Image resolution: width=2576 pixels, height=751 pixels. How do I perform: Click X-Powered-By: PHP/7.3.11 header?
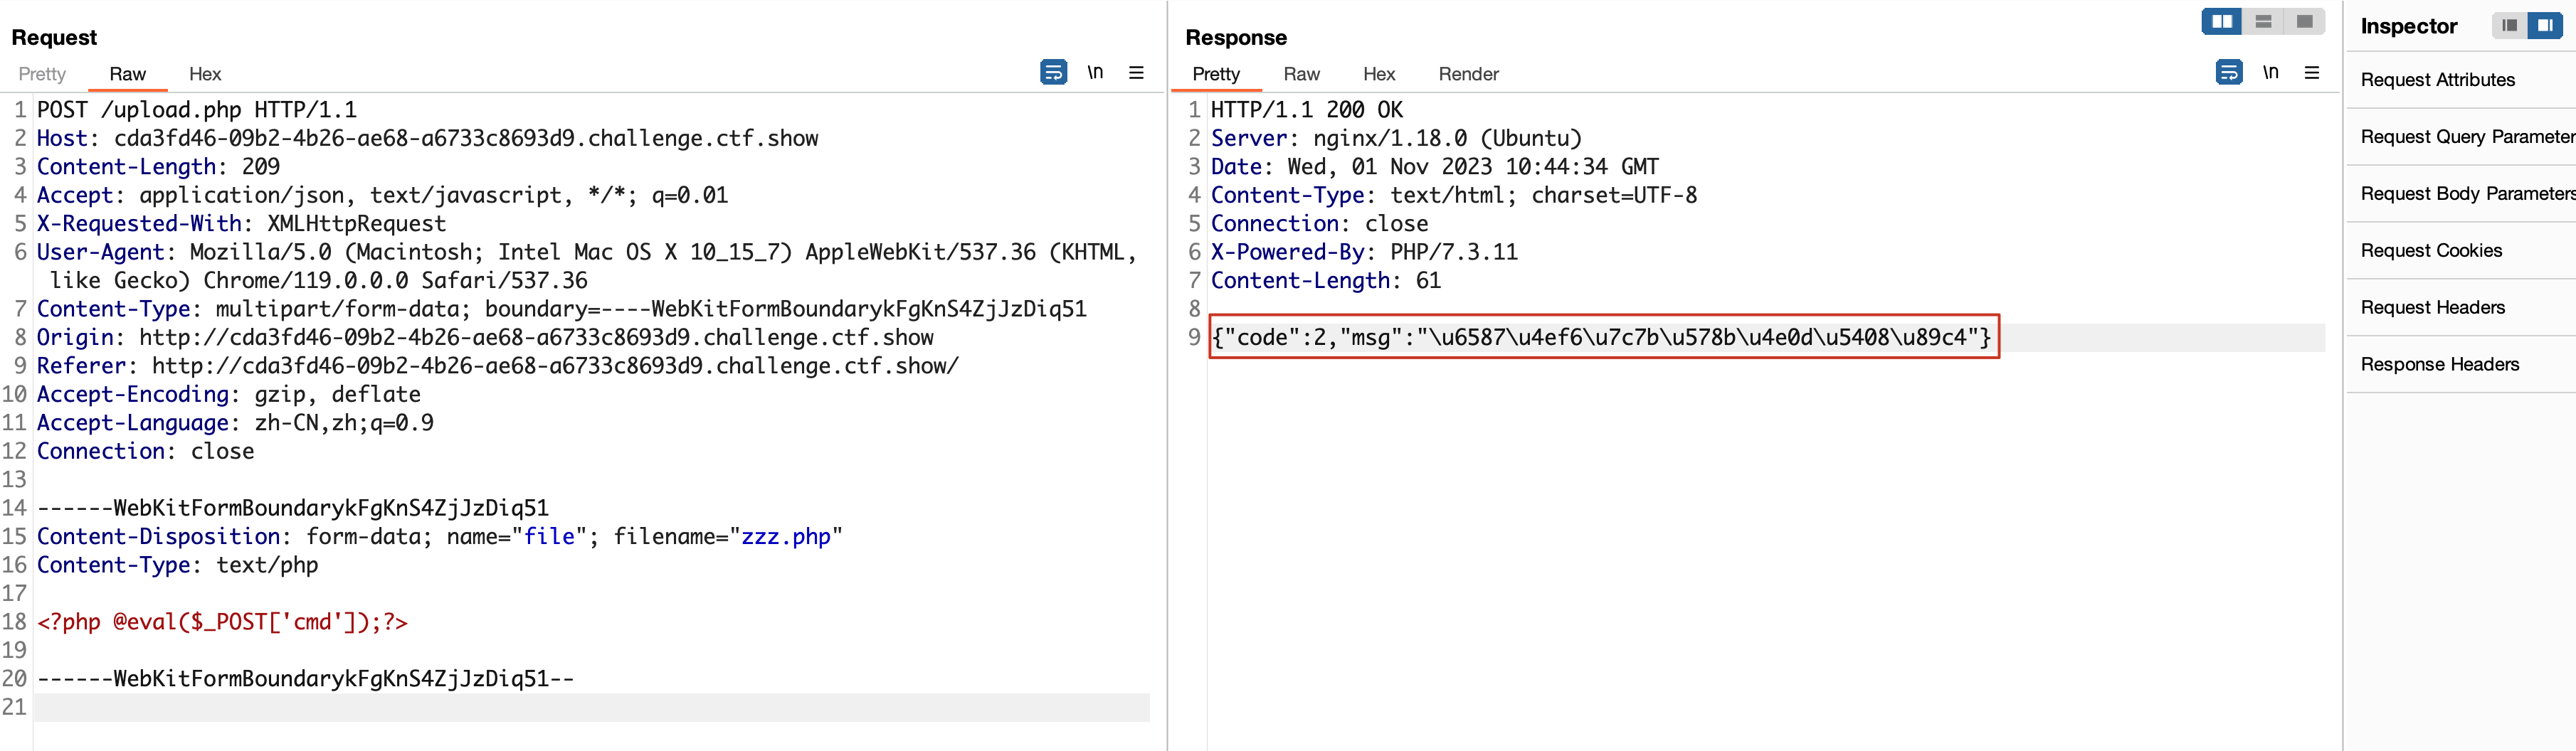pos(1364,253)
